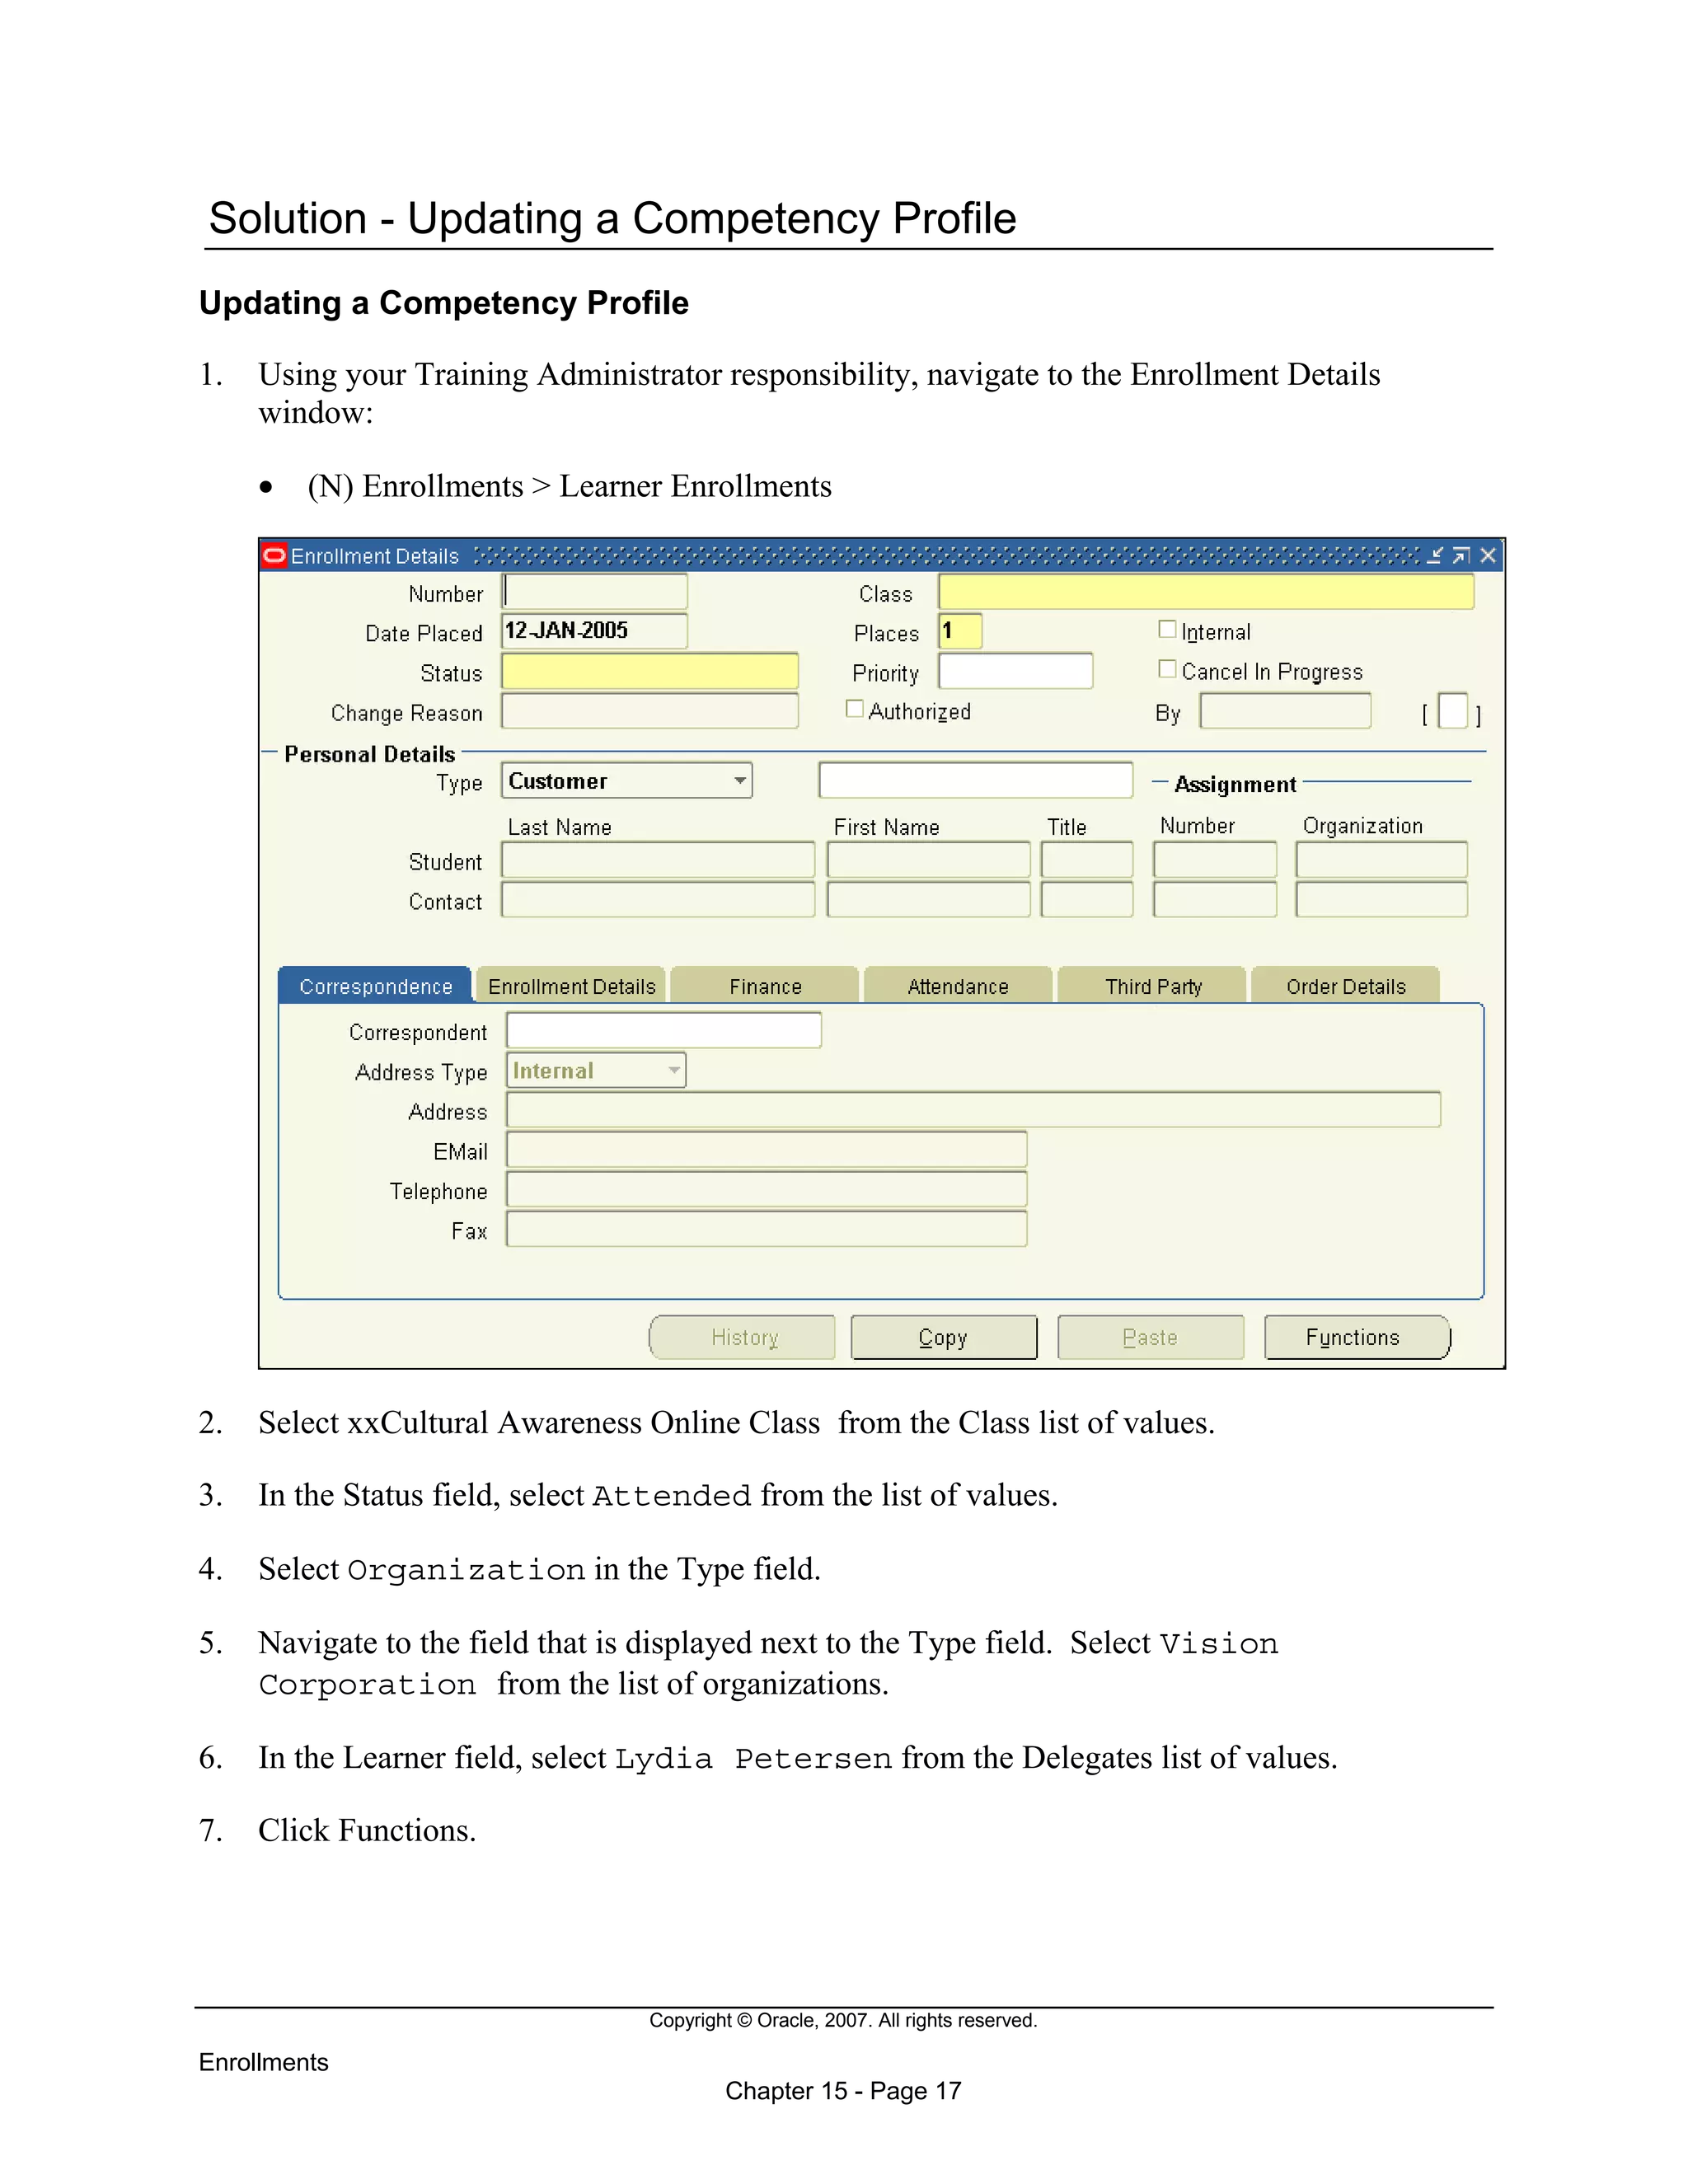Screen dimensions: 1688x2184
Task: Click the Functions button
Action: point(1357,1338)
